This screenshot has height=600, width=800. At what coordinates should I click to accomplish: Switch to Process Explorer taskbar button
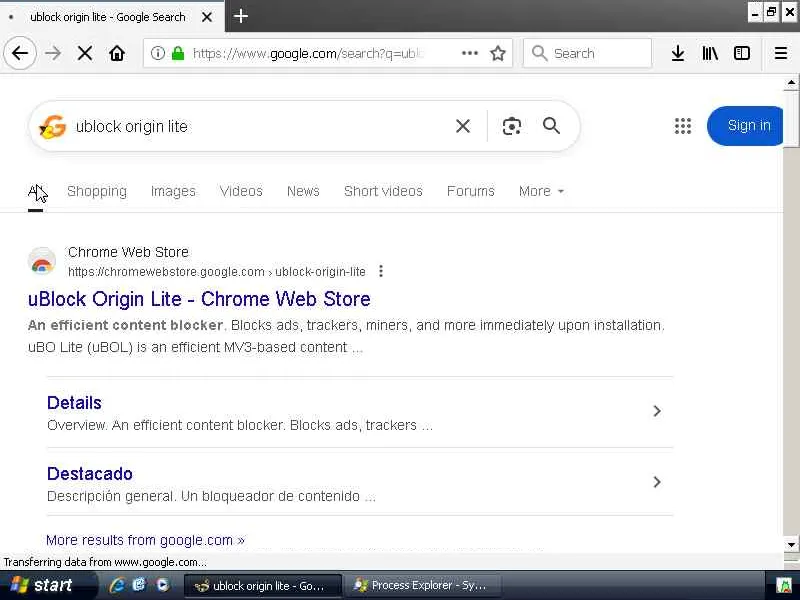421,585
